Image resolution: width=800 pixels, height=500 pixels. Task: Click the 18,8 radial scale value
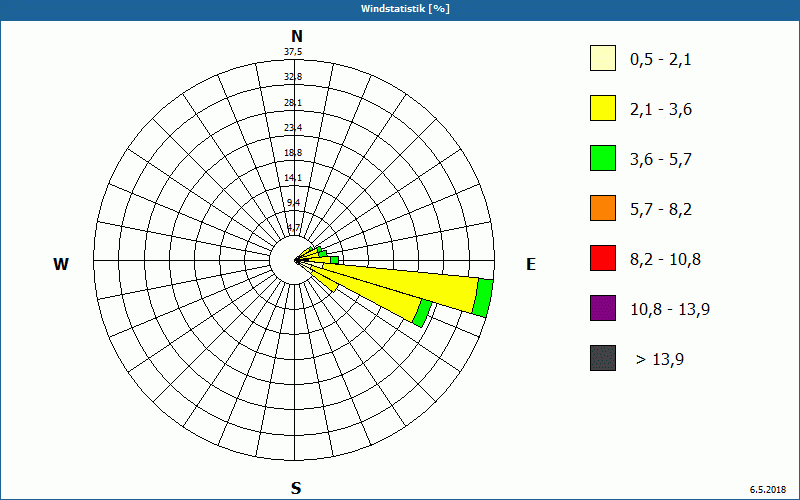tap(293, 152)
